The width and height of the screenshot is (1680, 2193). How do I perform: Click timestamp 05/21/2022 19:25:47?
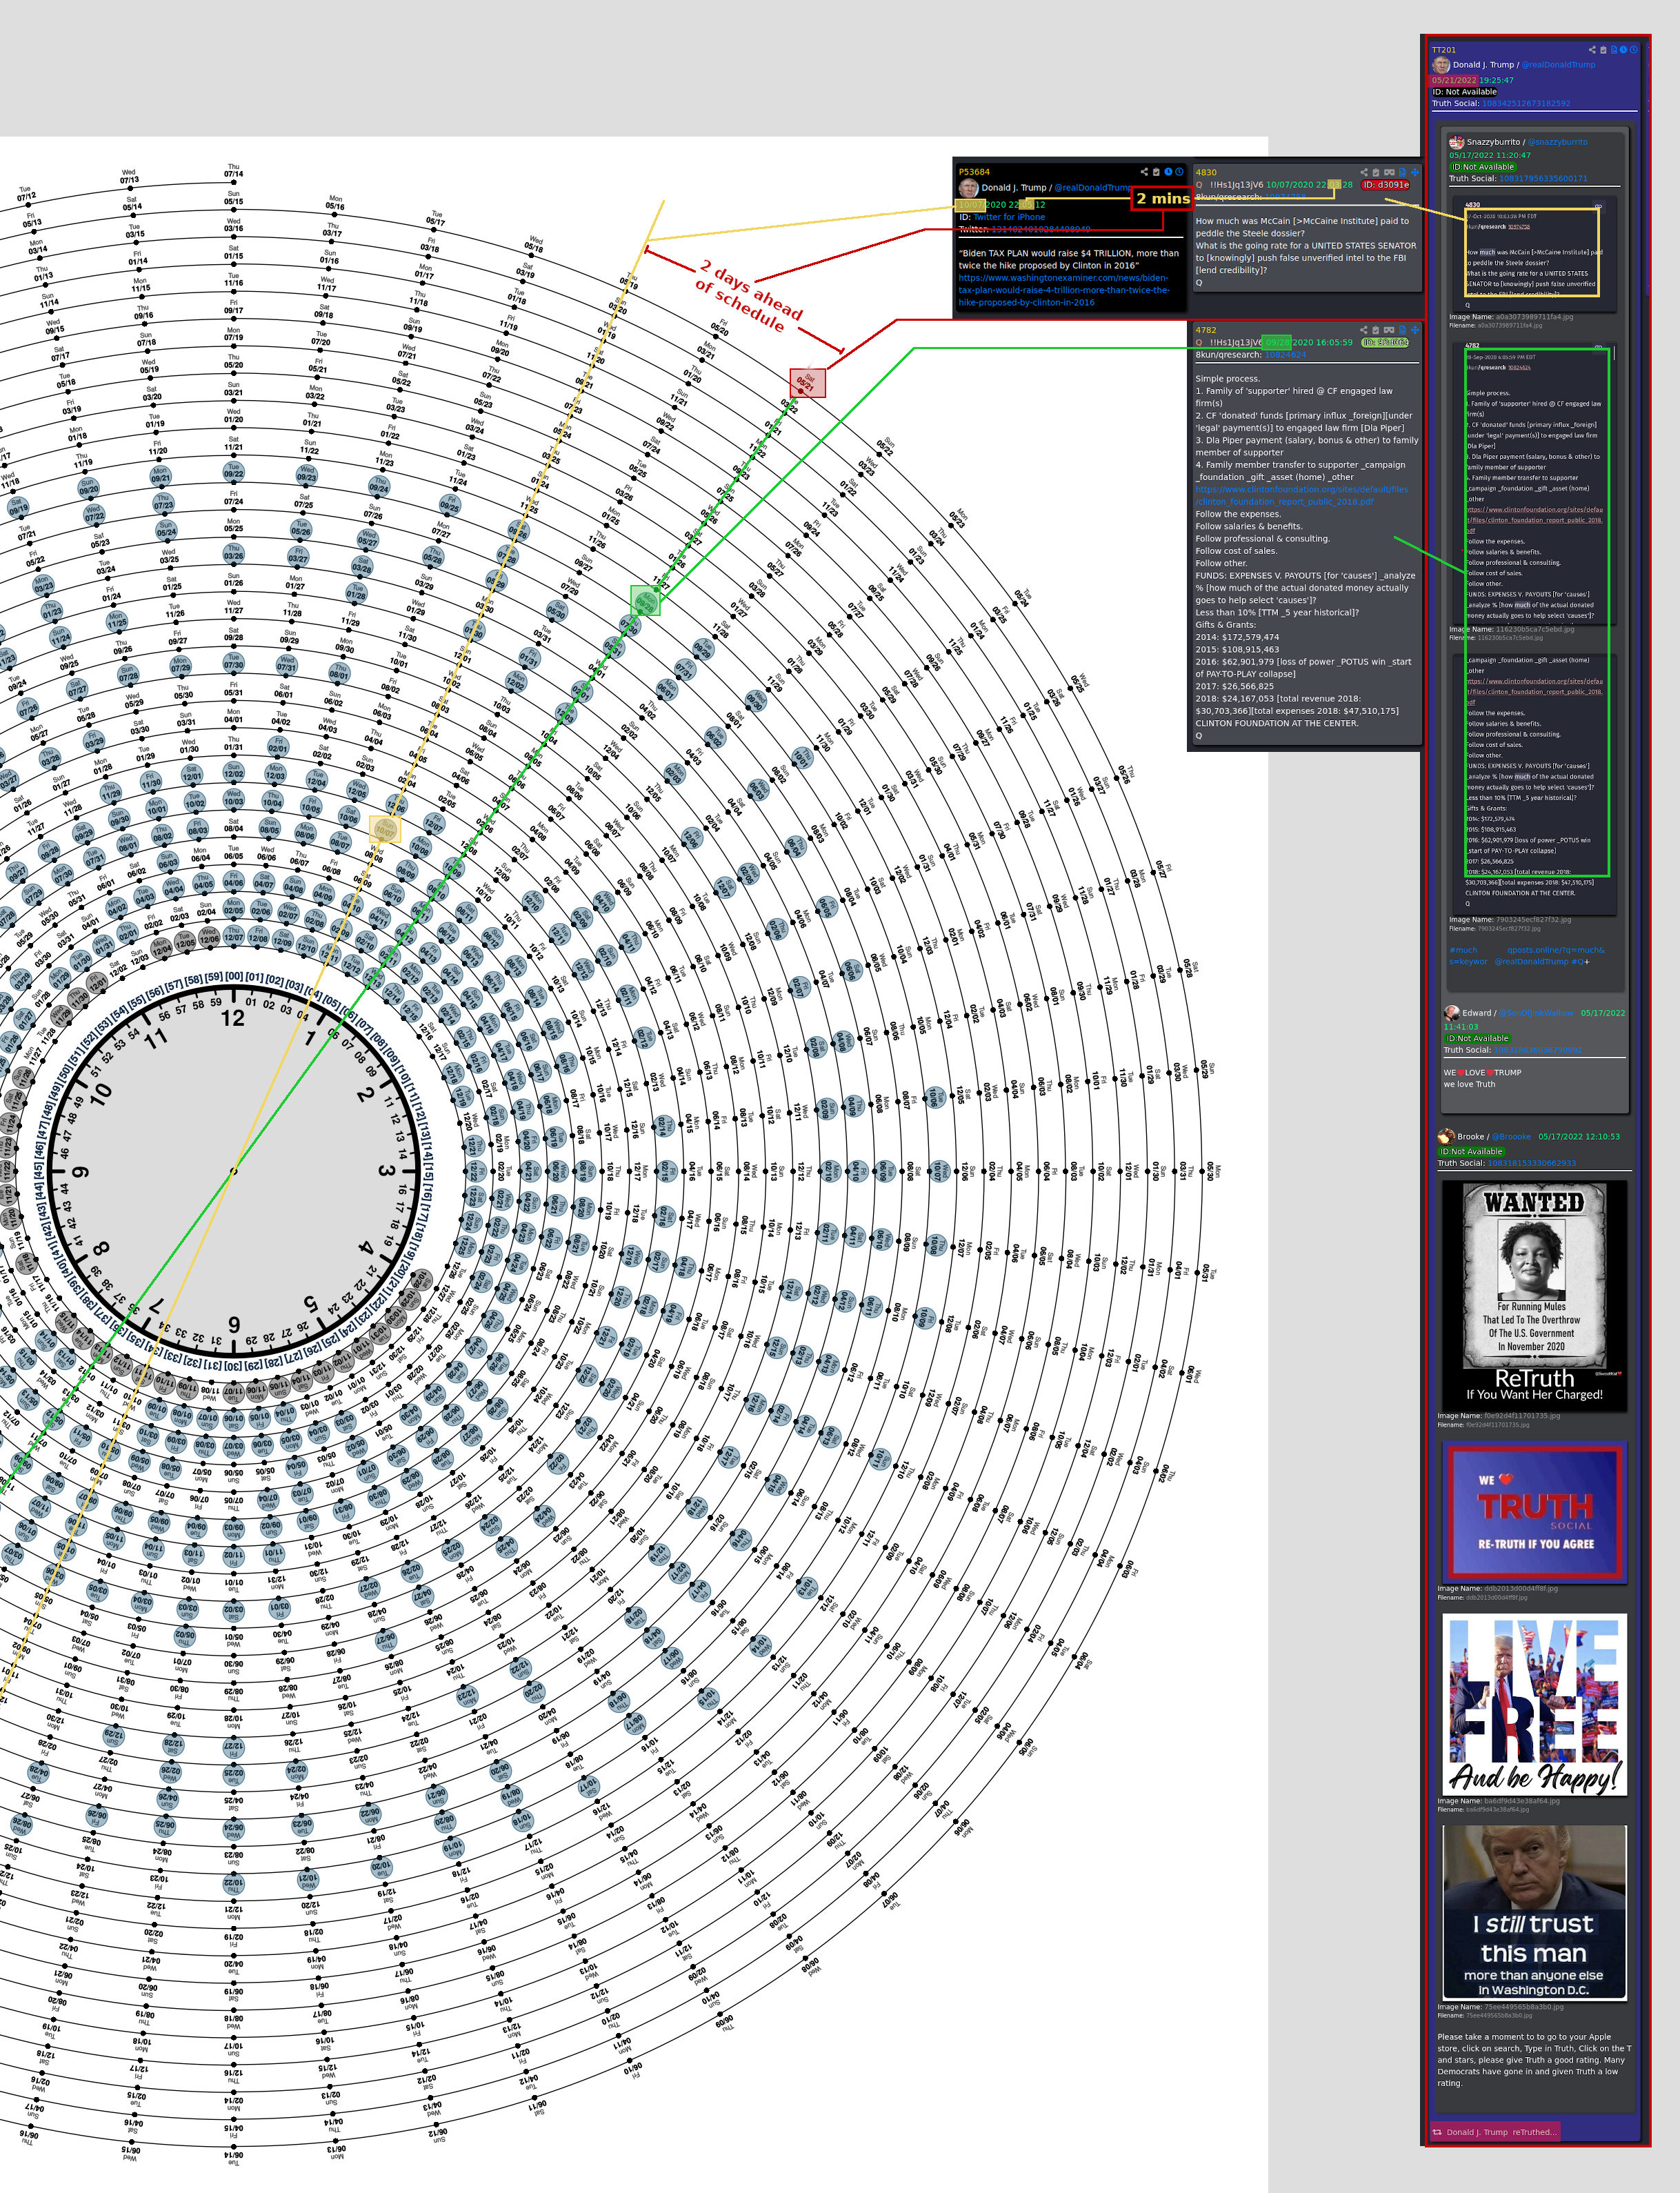[1472, 80]
